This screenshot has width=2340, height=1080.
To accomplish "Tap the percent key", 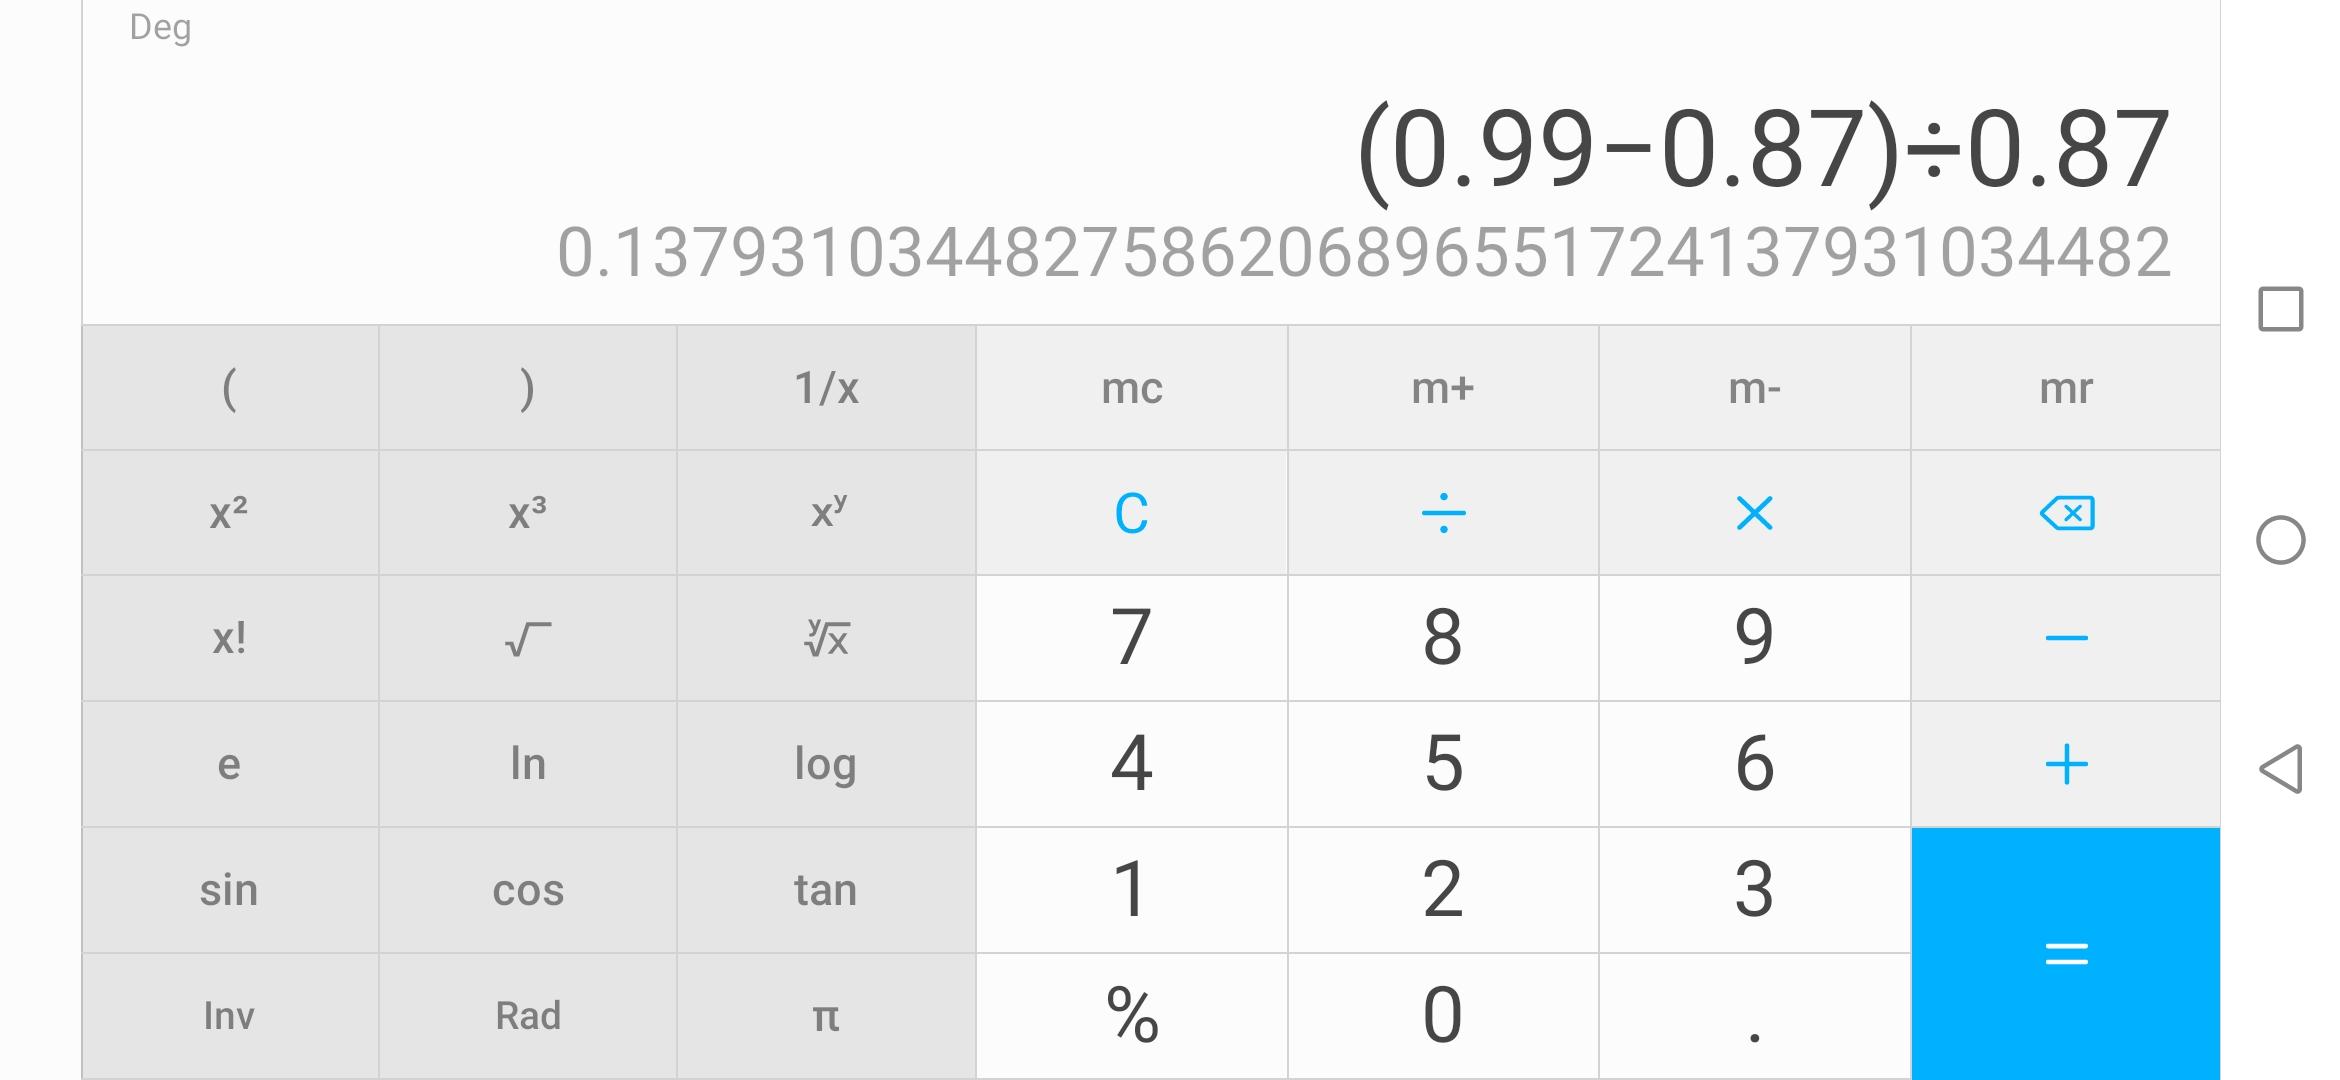I will click(1131, 1016).
